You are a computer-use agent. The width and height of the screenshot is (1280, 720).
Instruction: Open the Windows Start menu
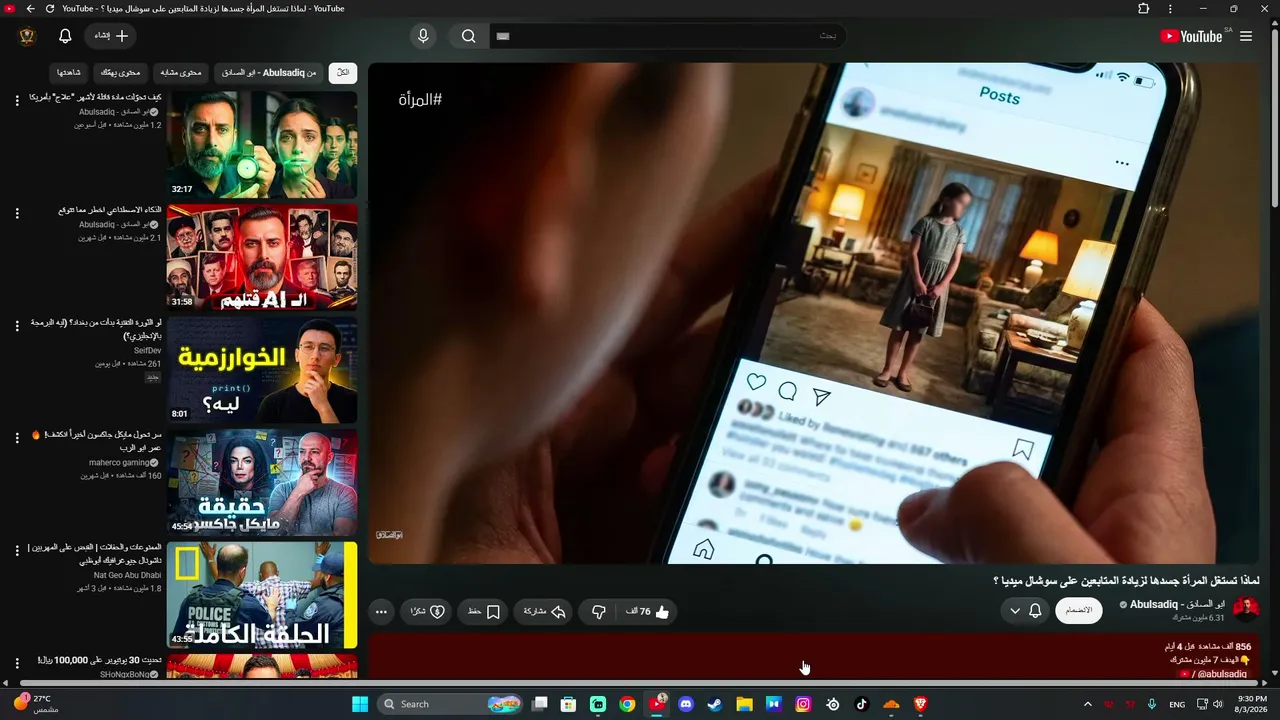pos(360,704)
